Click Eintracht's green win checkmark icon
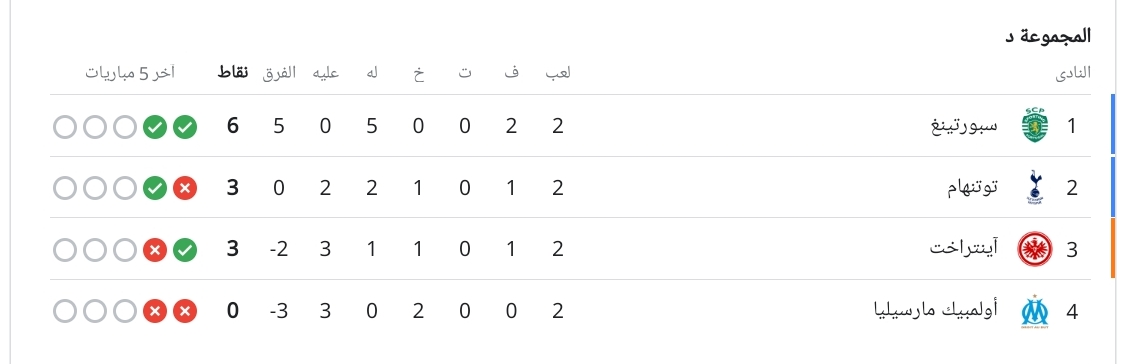The image size is (1126, 364). point(185,250)
